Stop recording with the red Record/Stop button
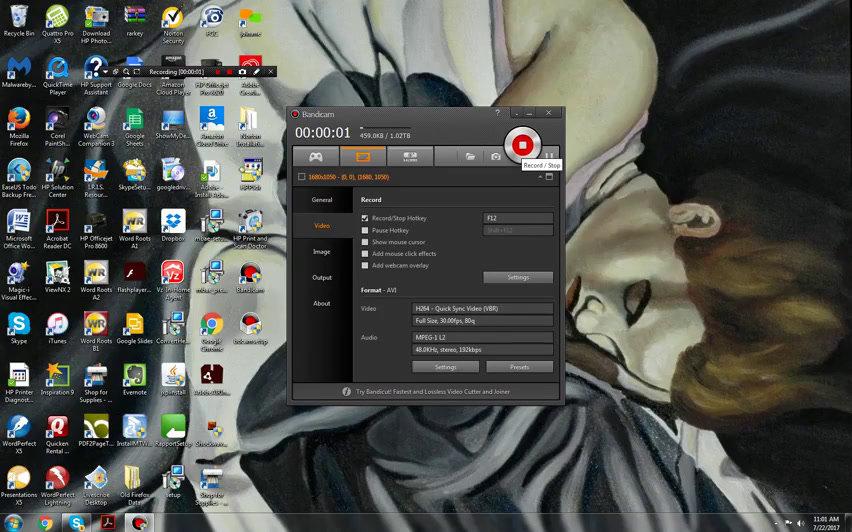Image resolution: width=852 pixels, height=532 pixels. [x=522, y=145]
